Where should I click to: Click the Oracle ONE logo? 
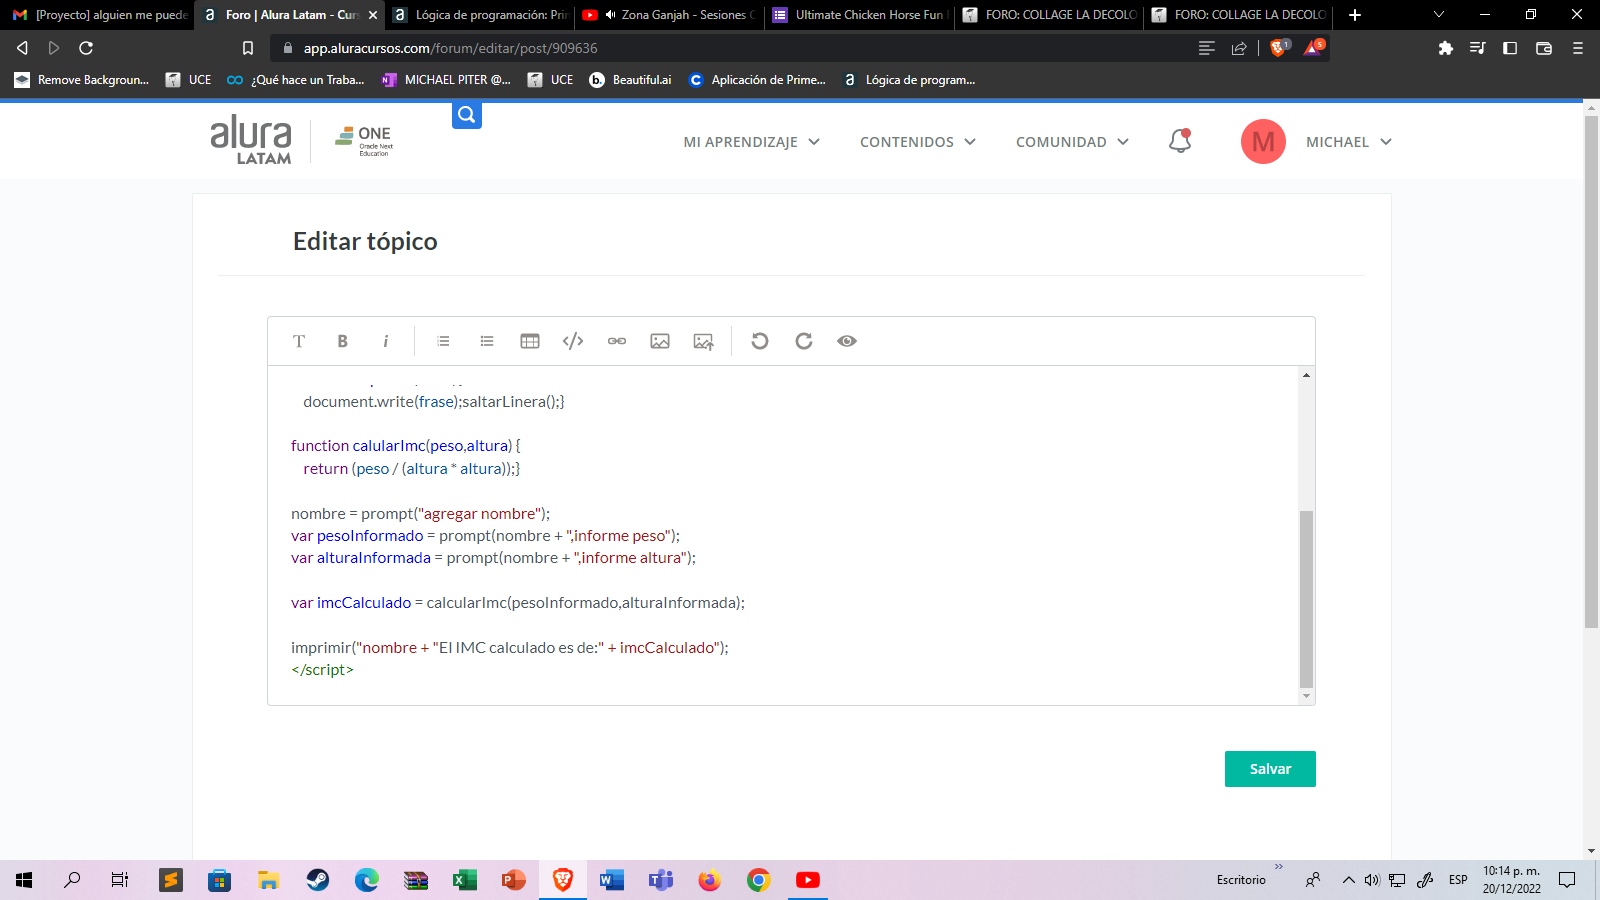coord(364,141)
